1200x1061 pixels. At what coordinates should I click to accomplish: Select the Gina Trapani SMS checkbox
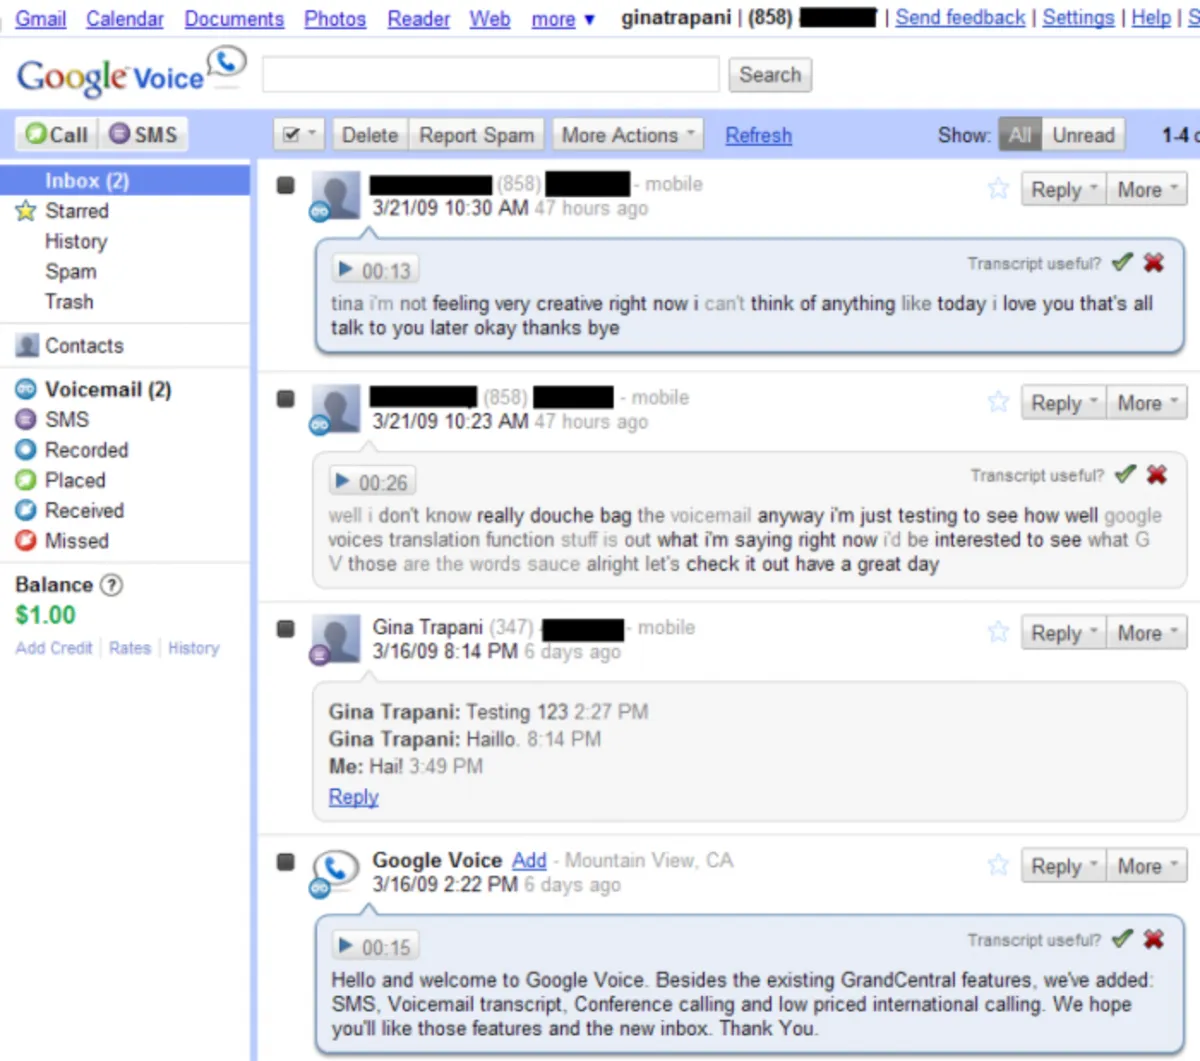(286, 628)
